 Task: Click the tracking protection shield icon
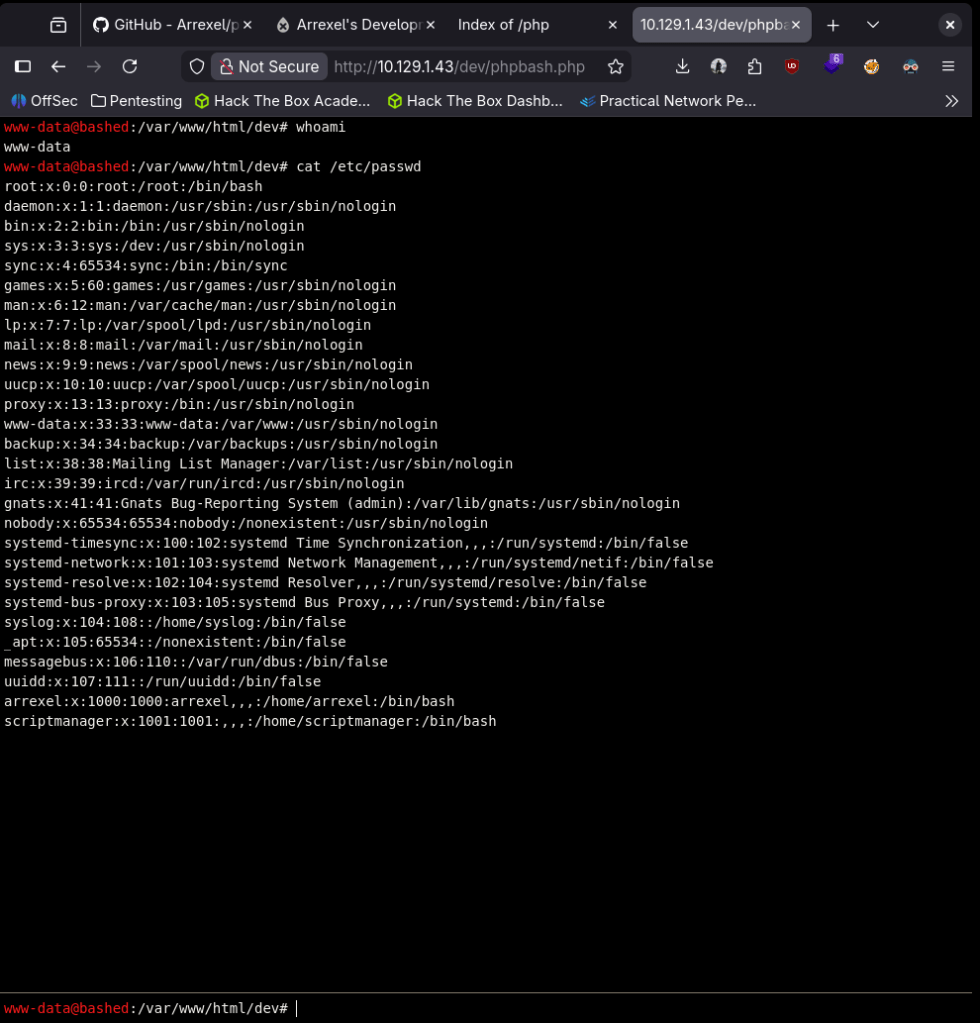click(x=197, y=67)
